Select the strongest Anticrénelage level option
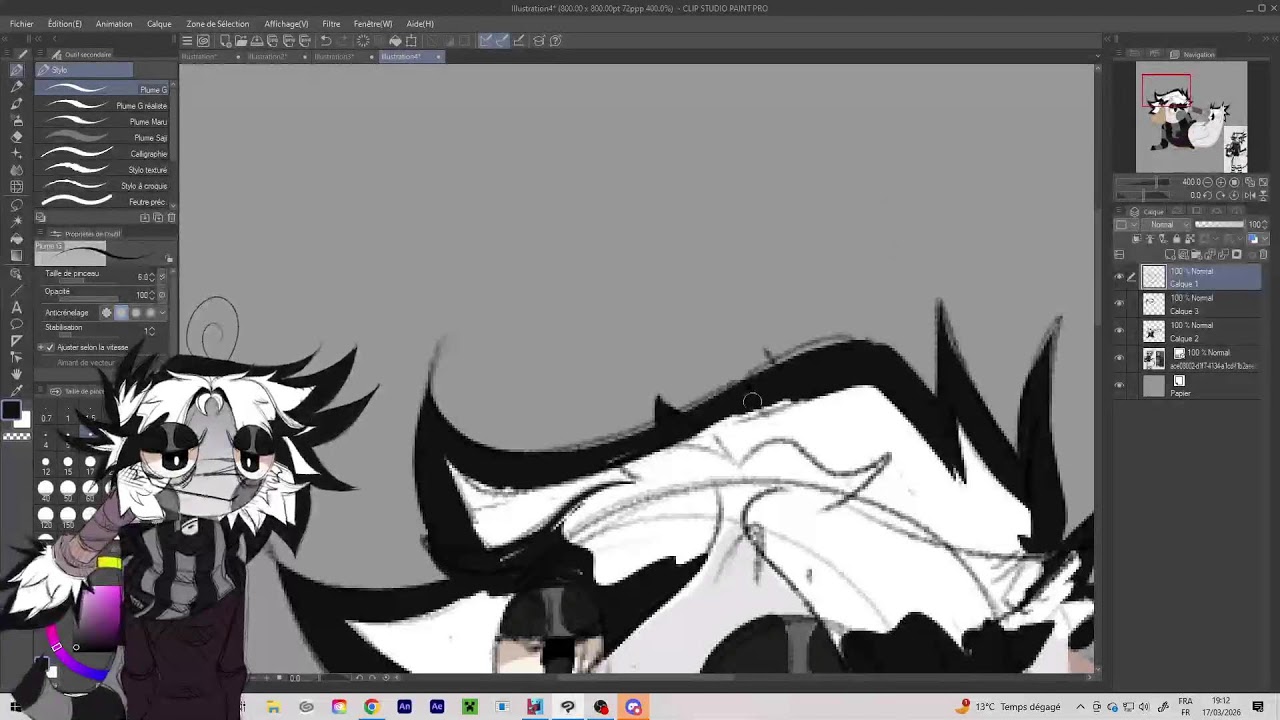The height and width of the screenshot is (720, 1280). [151, 313]
